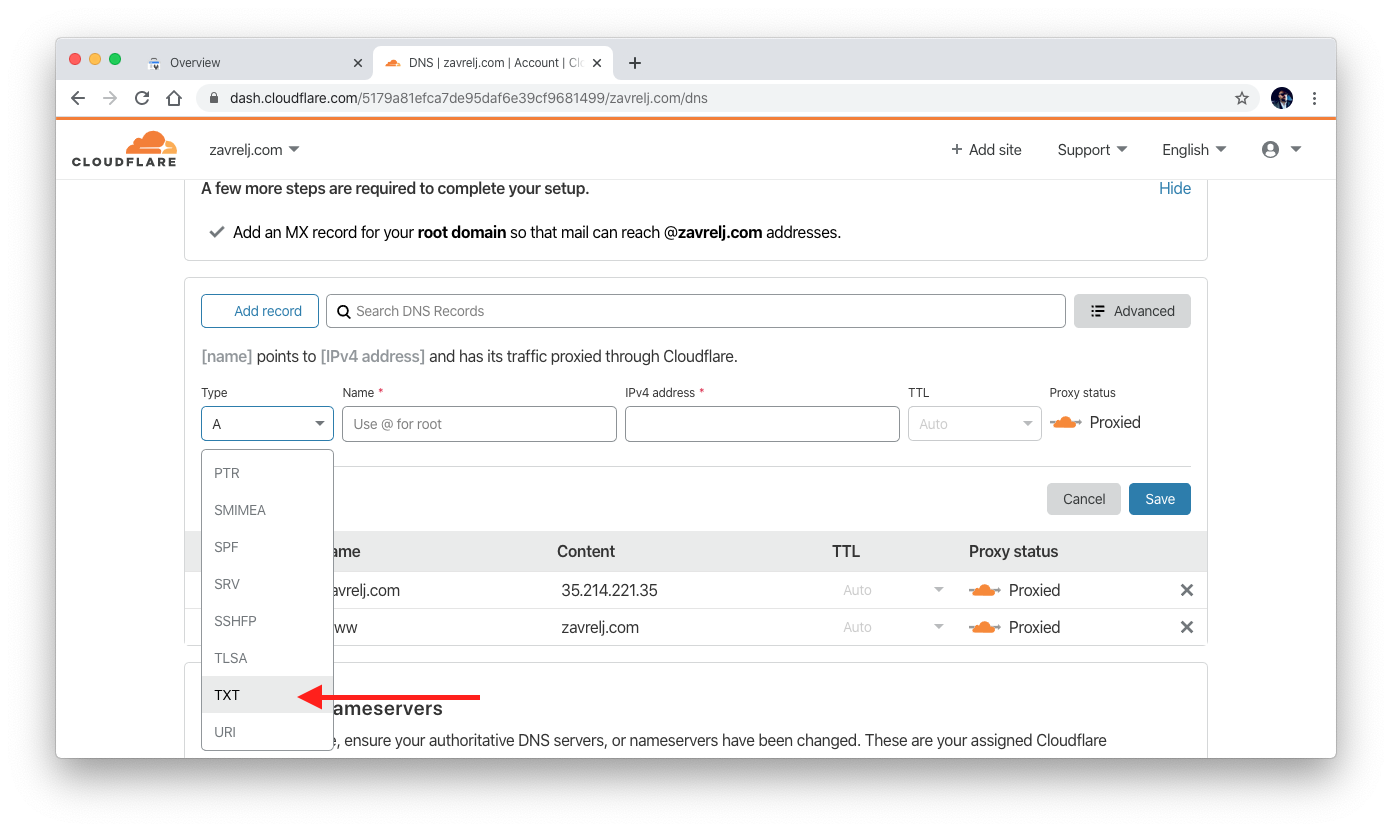The height and width of the screenshot is (832, 1392).
Task: Click the Proxy status column header
Action: pos(1013,551)
